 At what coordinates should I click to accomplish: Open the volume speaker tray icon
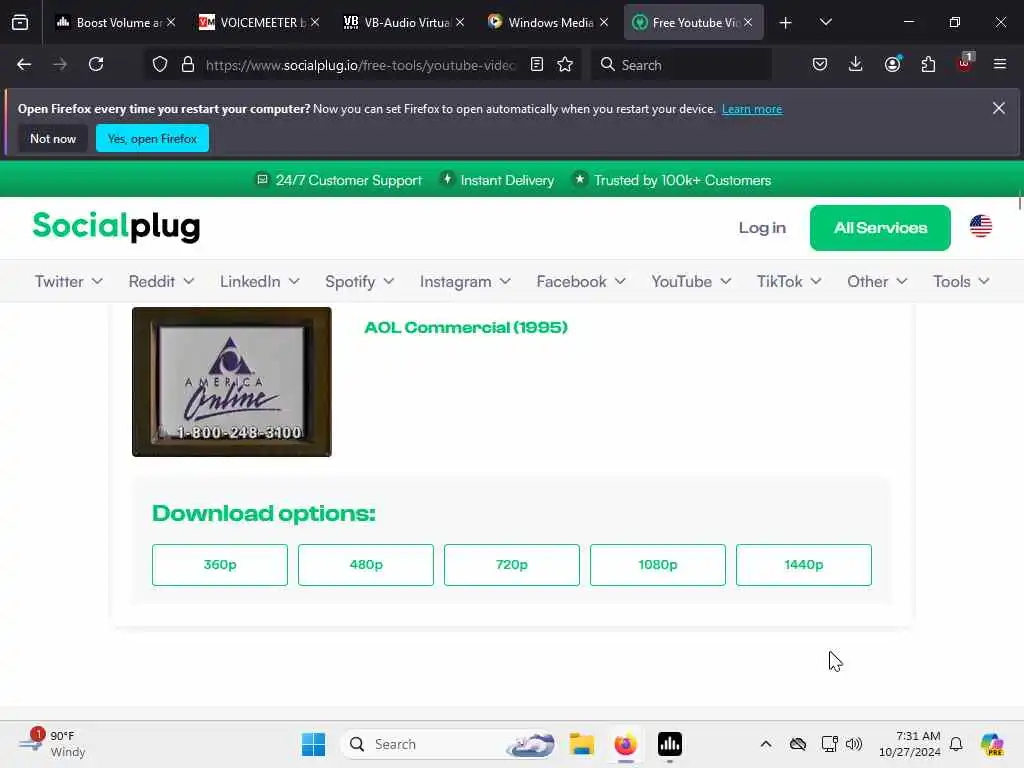(x=854, y=744)
